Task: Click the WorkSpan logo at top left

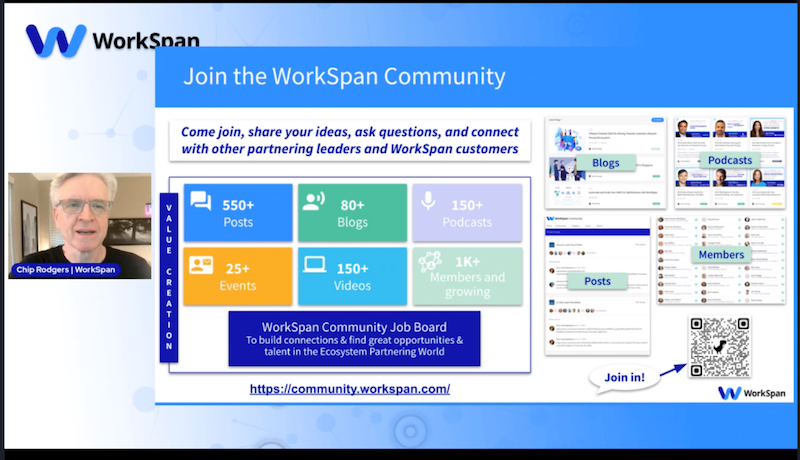Action: (112, 40)
